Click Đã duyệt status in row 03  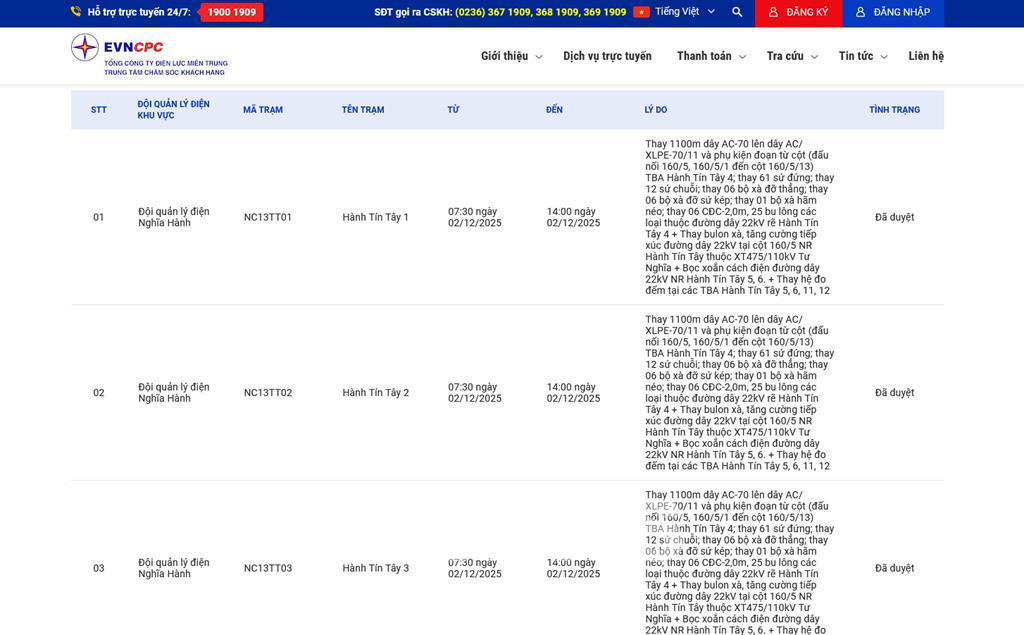[x=894, y=568]
